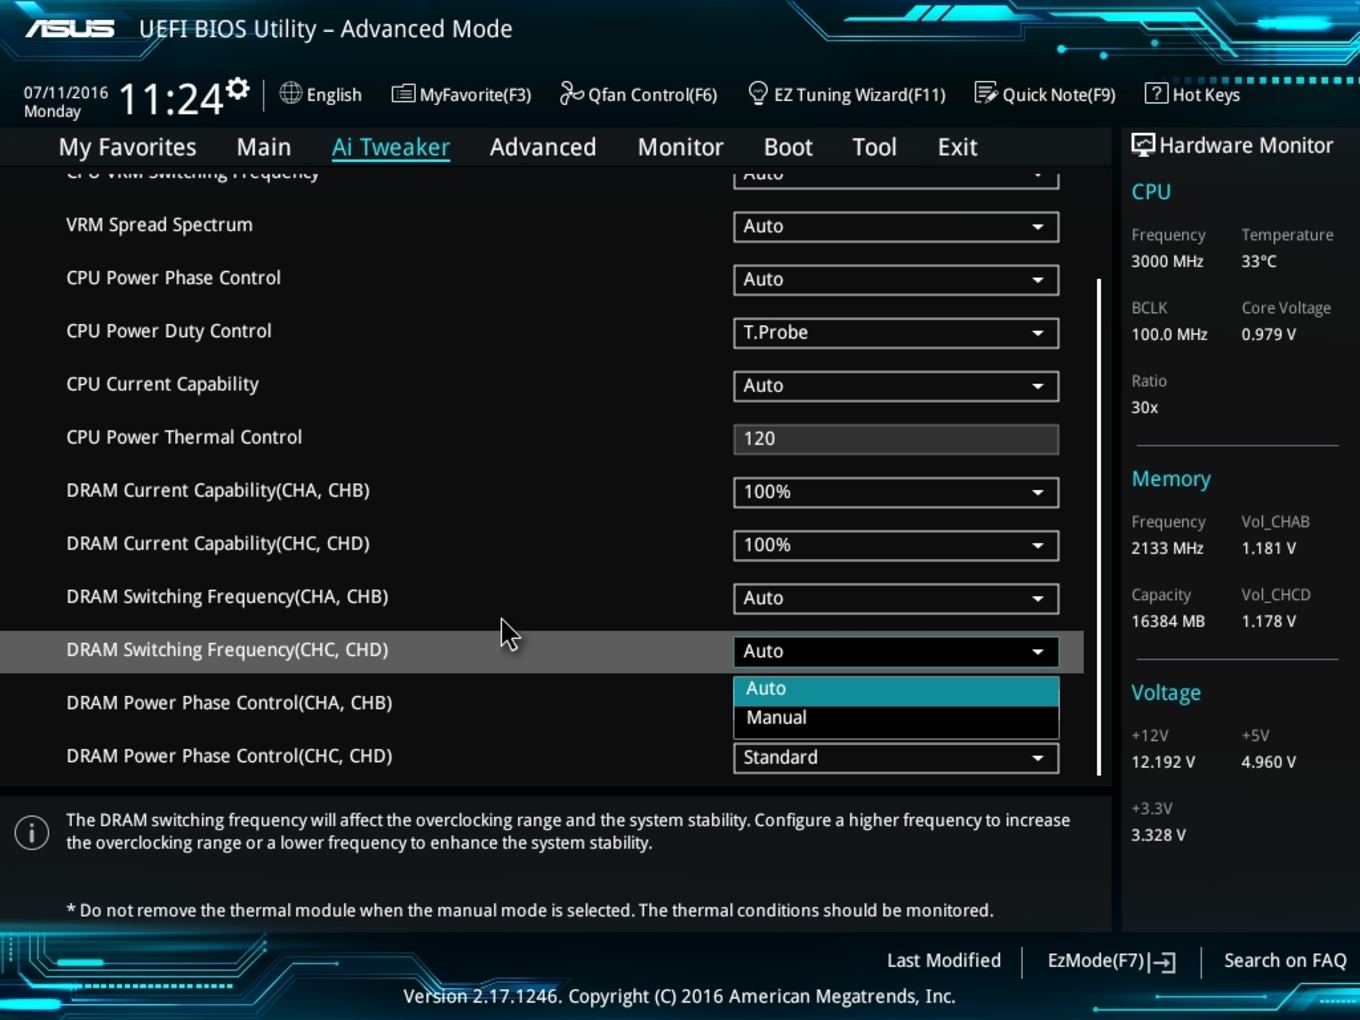Expand CPU Current Capability dropdown
The width and height of the screenshot is (1360, 1020).
click(x=896, y=385)
